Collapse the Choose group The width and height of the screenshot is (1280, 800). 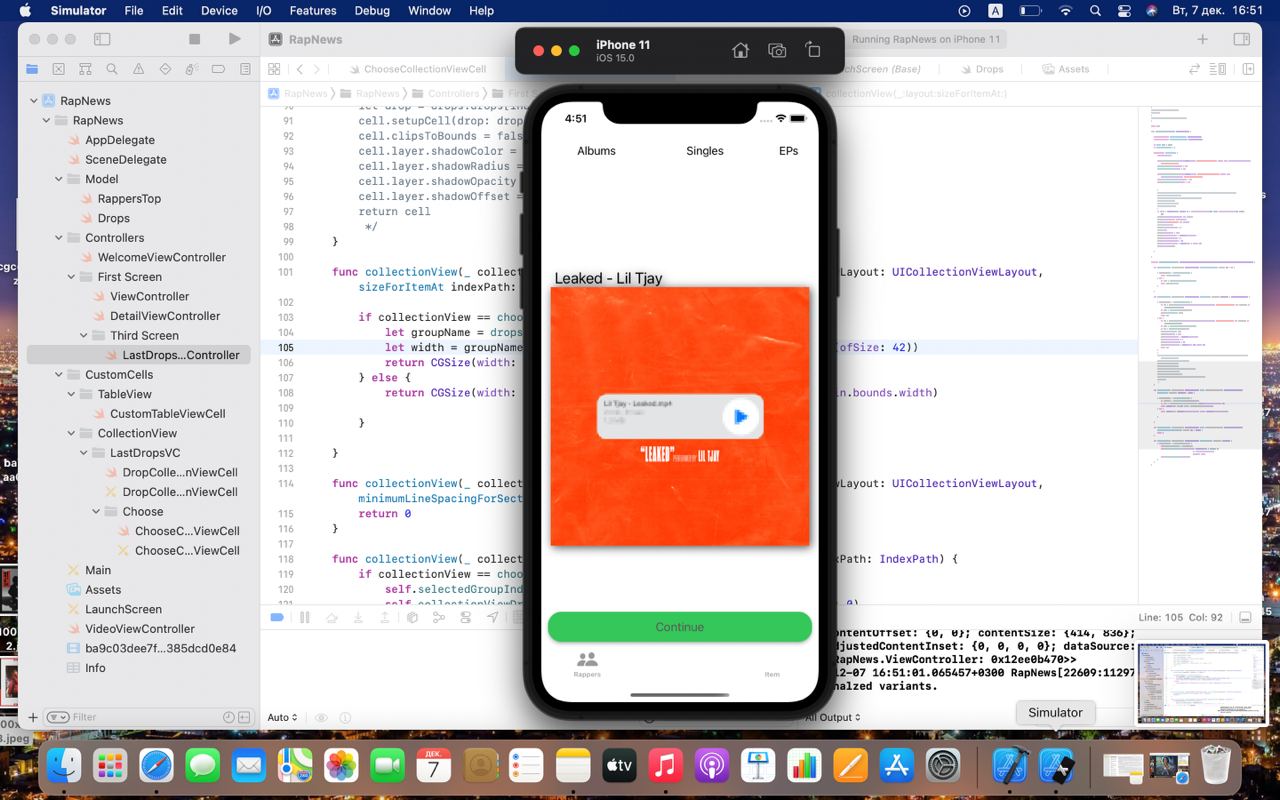coord(97,511)
